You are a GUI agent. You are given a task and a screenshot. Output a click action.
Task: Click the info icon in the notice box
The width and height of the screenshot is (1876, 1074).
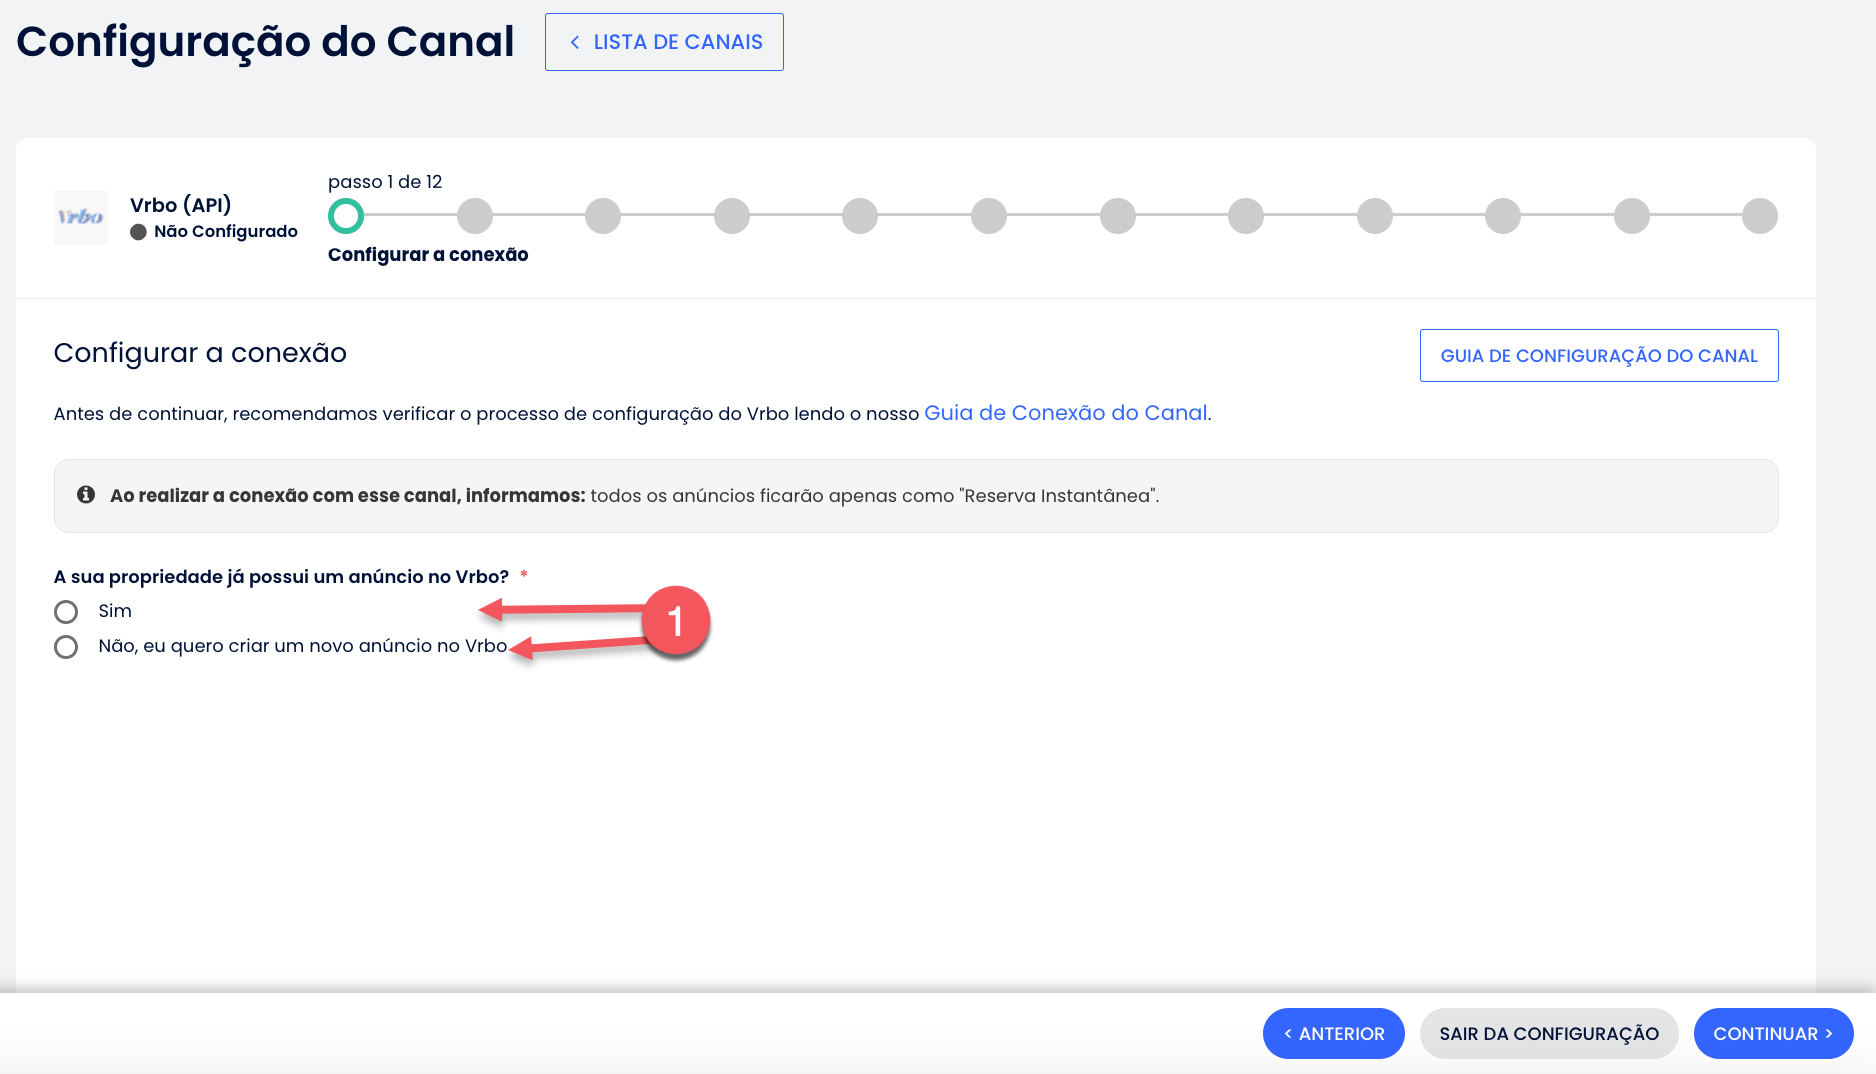pyautogui.click(x=86, y=495)
